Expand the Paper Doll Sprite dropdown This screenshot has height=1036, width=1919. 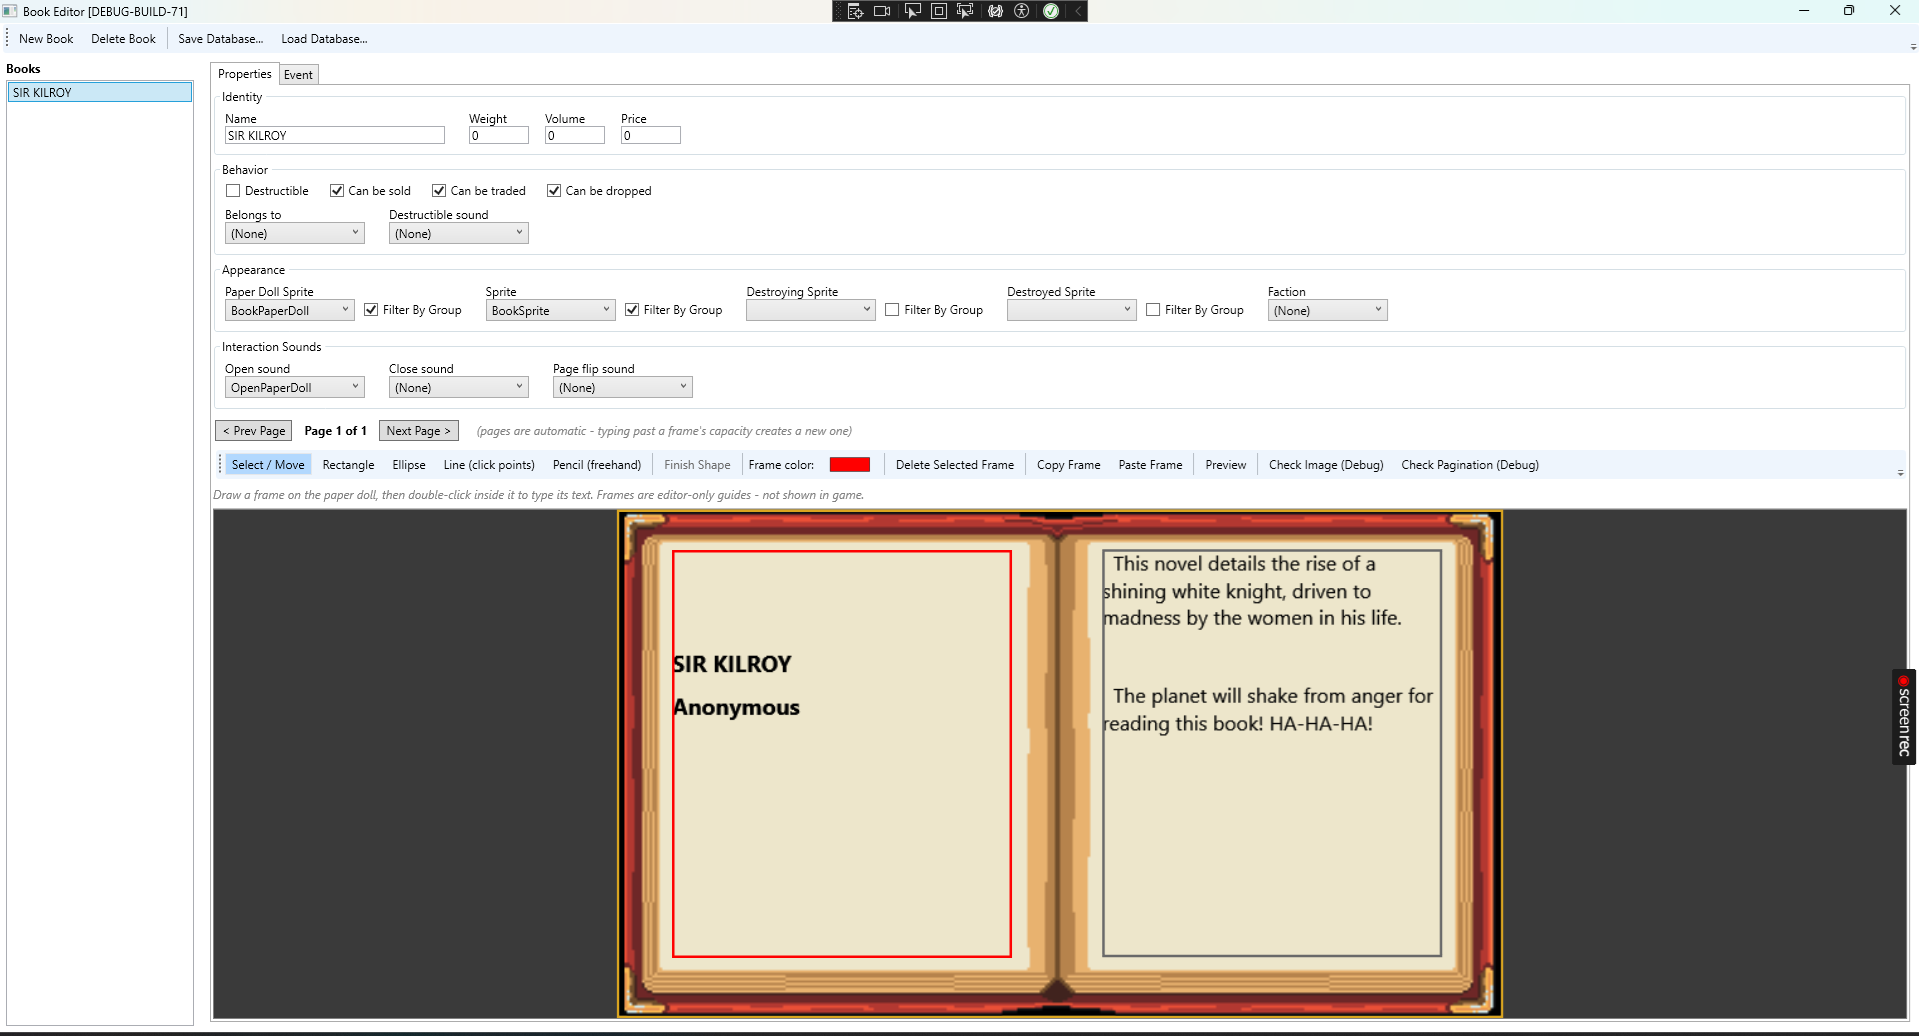point(290,310)
